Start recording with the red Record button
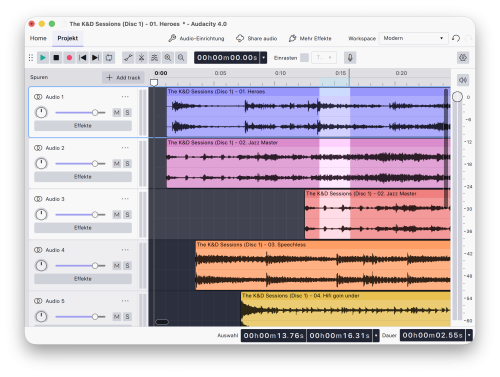Screen dimensions: 500x377 click(x=69, y=58)
